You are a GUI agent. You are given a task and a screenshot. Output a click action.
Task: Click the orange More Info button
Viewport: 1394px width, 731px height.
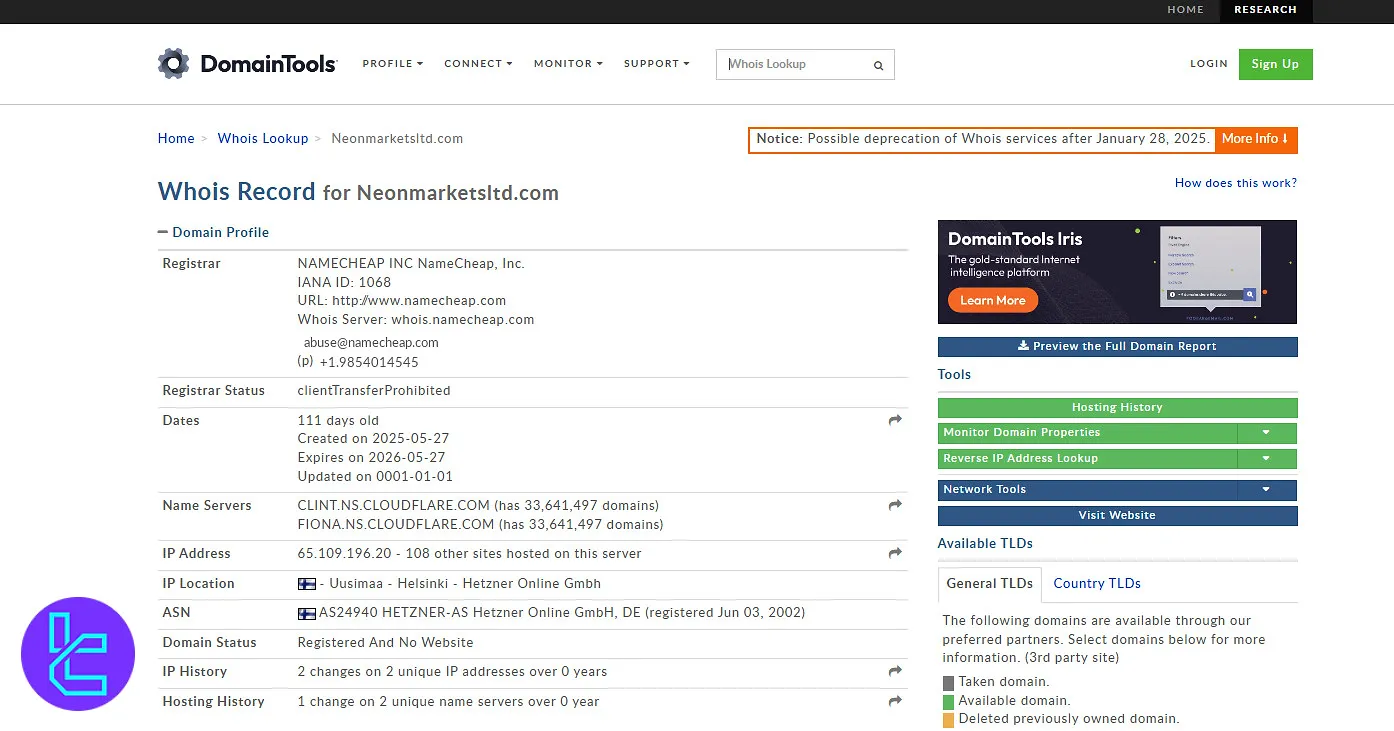click(x=1255, y=139)
